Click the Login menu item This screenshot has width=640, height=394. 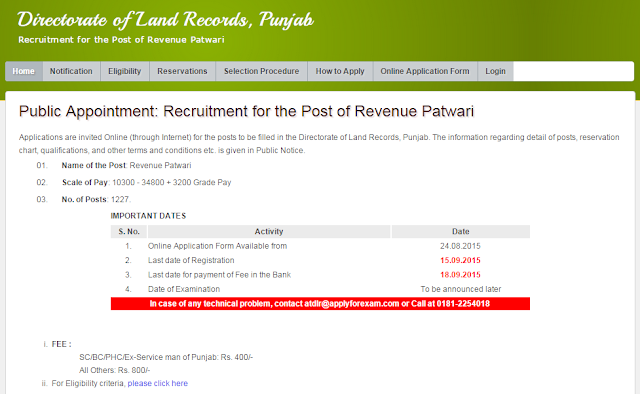[496, 71]
